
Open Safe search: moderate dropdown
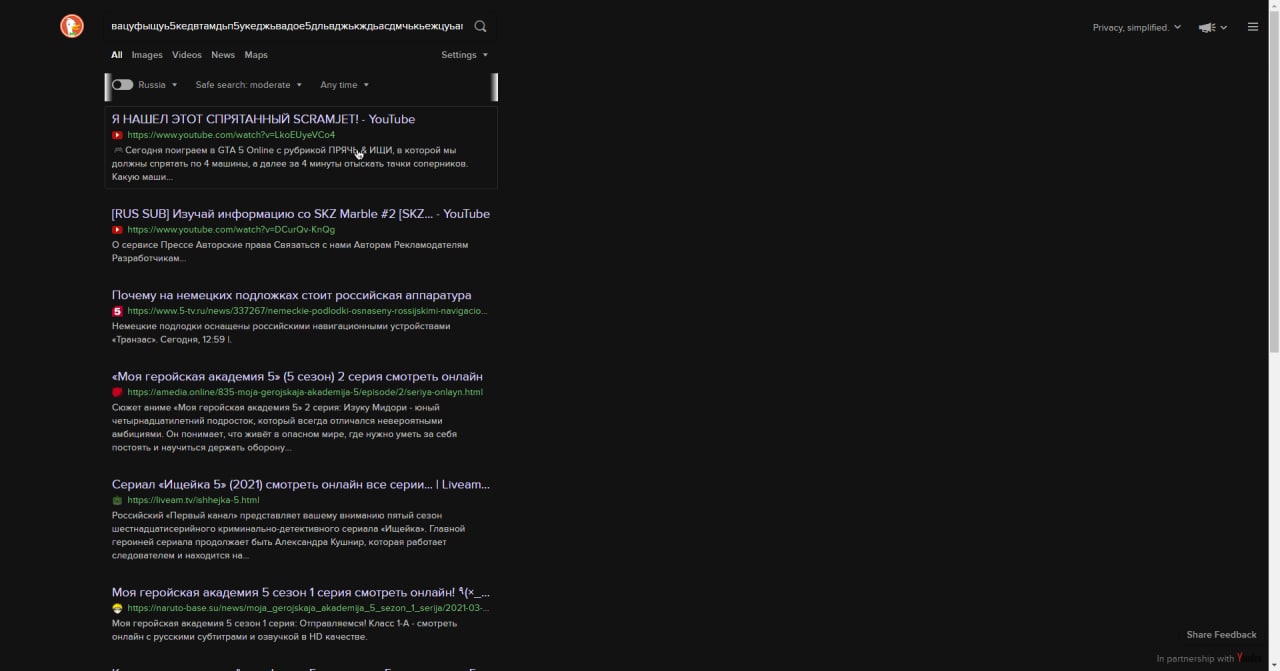(x=248, y=85)
